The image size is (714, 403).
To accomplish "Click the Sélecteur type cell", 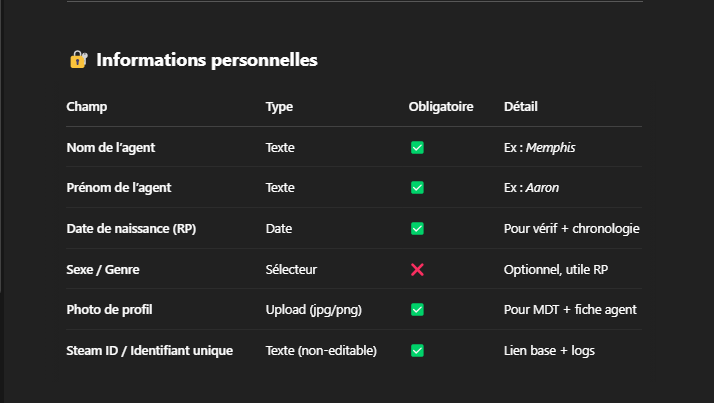I will click(x=291, y=269).
